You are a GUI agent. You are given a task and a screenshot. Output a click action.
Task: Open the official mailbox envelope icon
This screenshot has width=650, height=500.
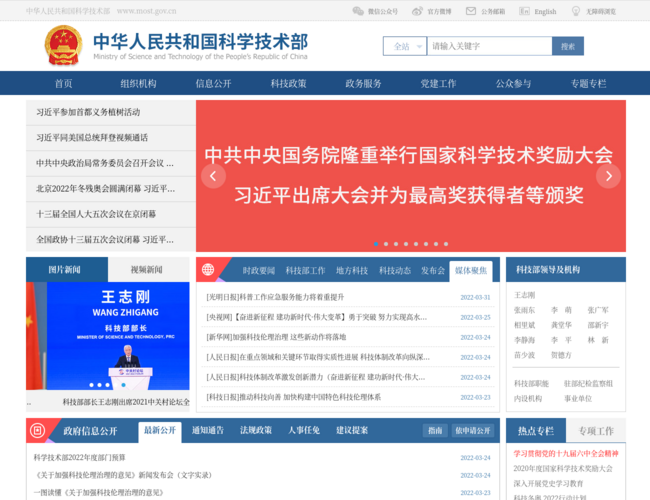(x=471, y=11)
